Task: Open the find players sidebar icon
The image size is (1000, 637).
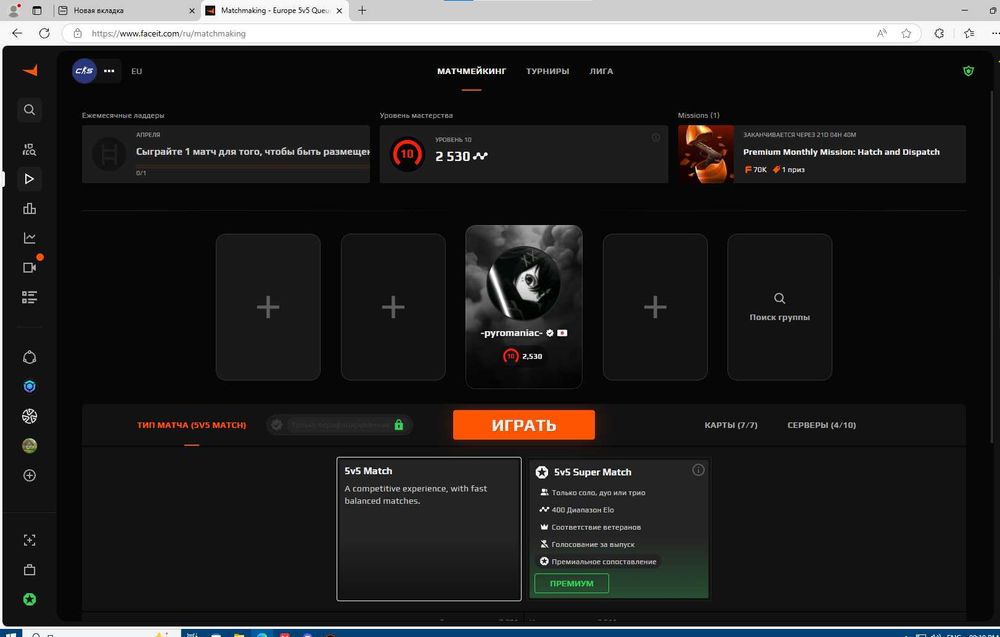Action: [x=29, y=150]
